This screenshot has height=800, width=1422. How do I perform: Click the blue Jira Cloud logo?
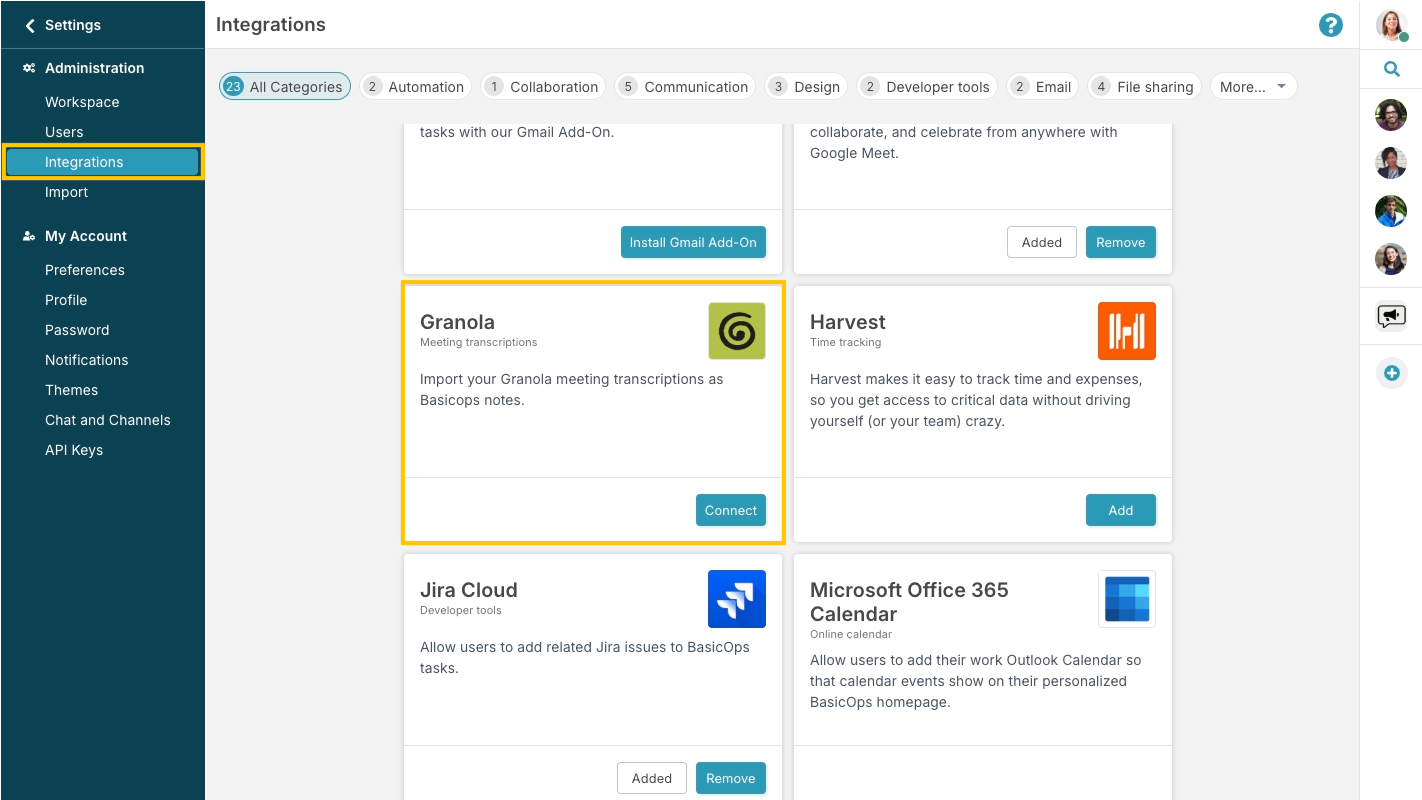pyautogui.click(x=737, y=599)
